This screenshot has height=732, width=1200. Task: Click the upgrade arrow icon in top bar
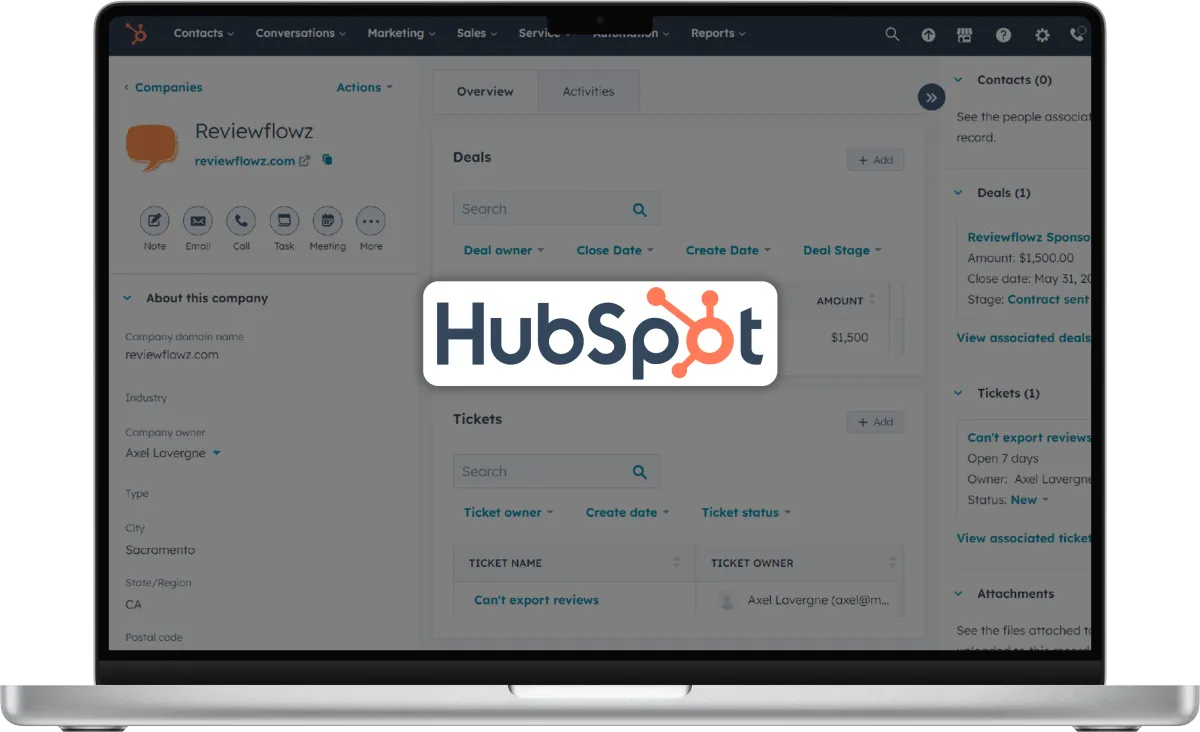click(x=928, y=35)
